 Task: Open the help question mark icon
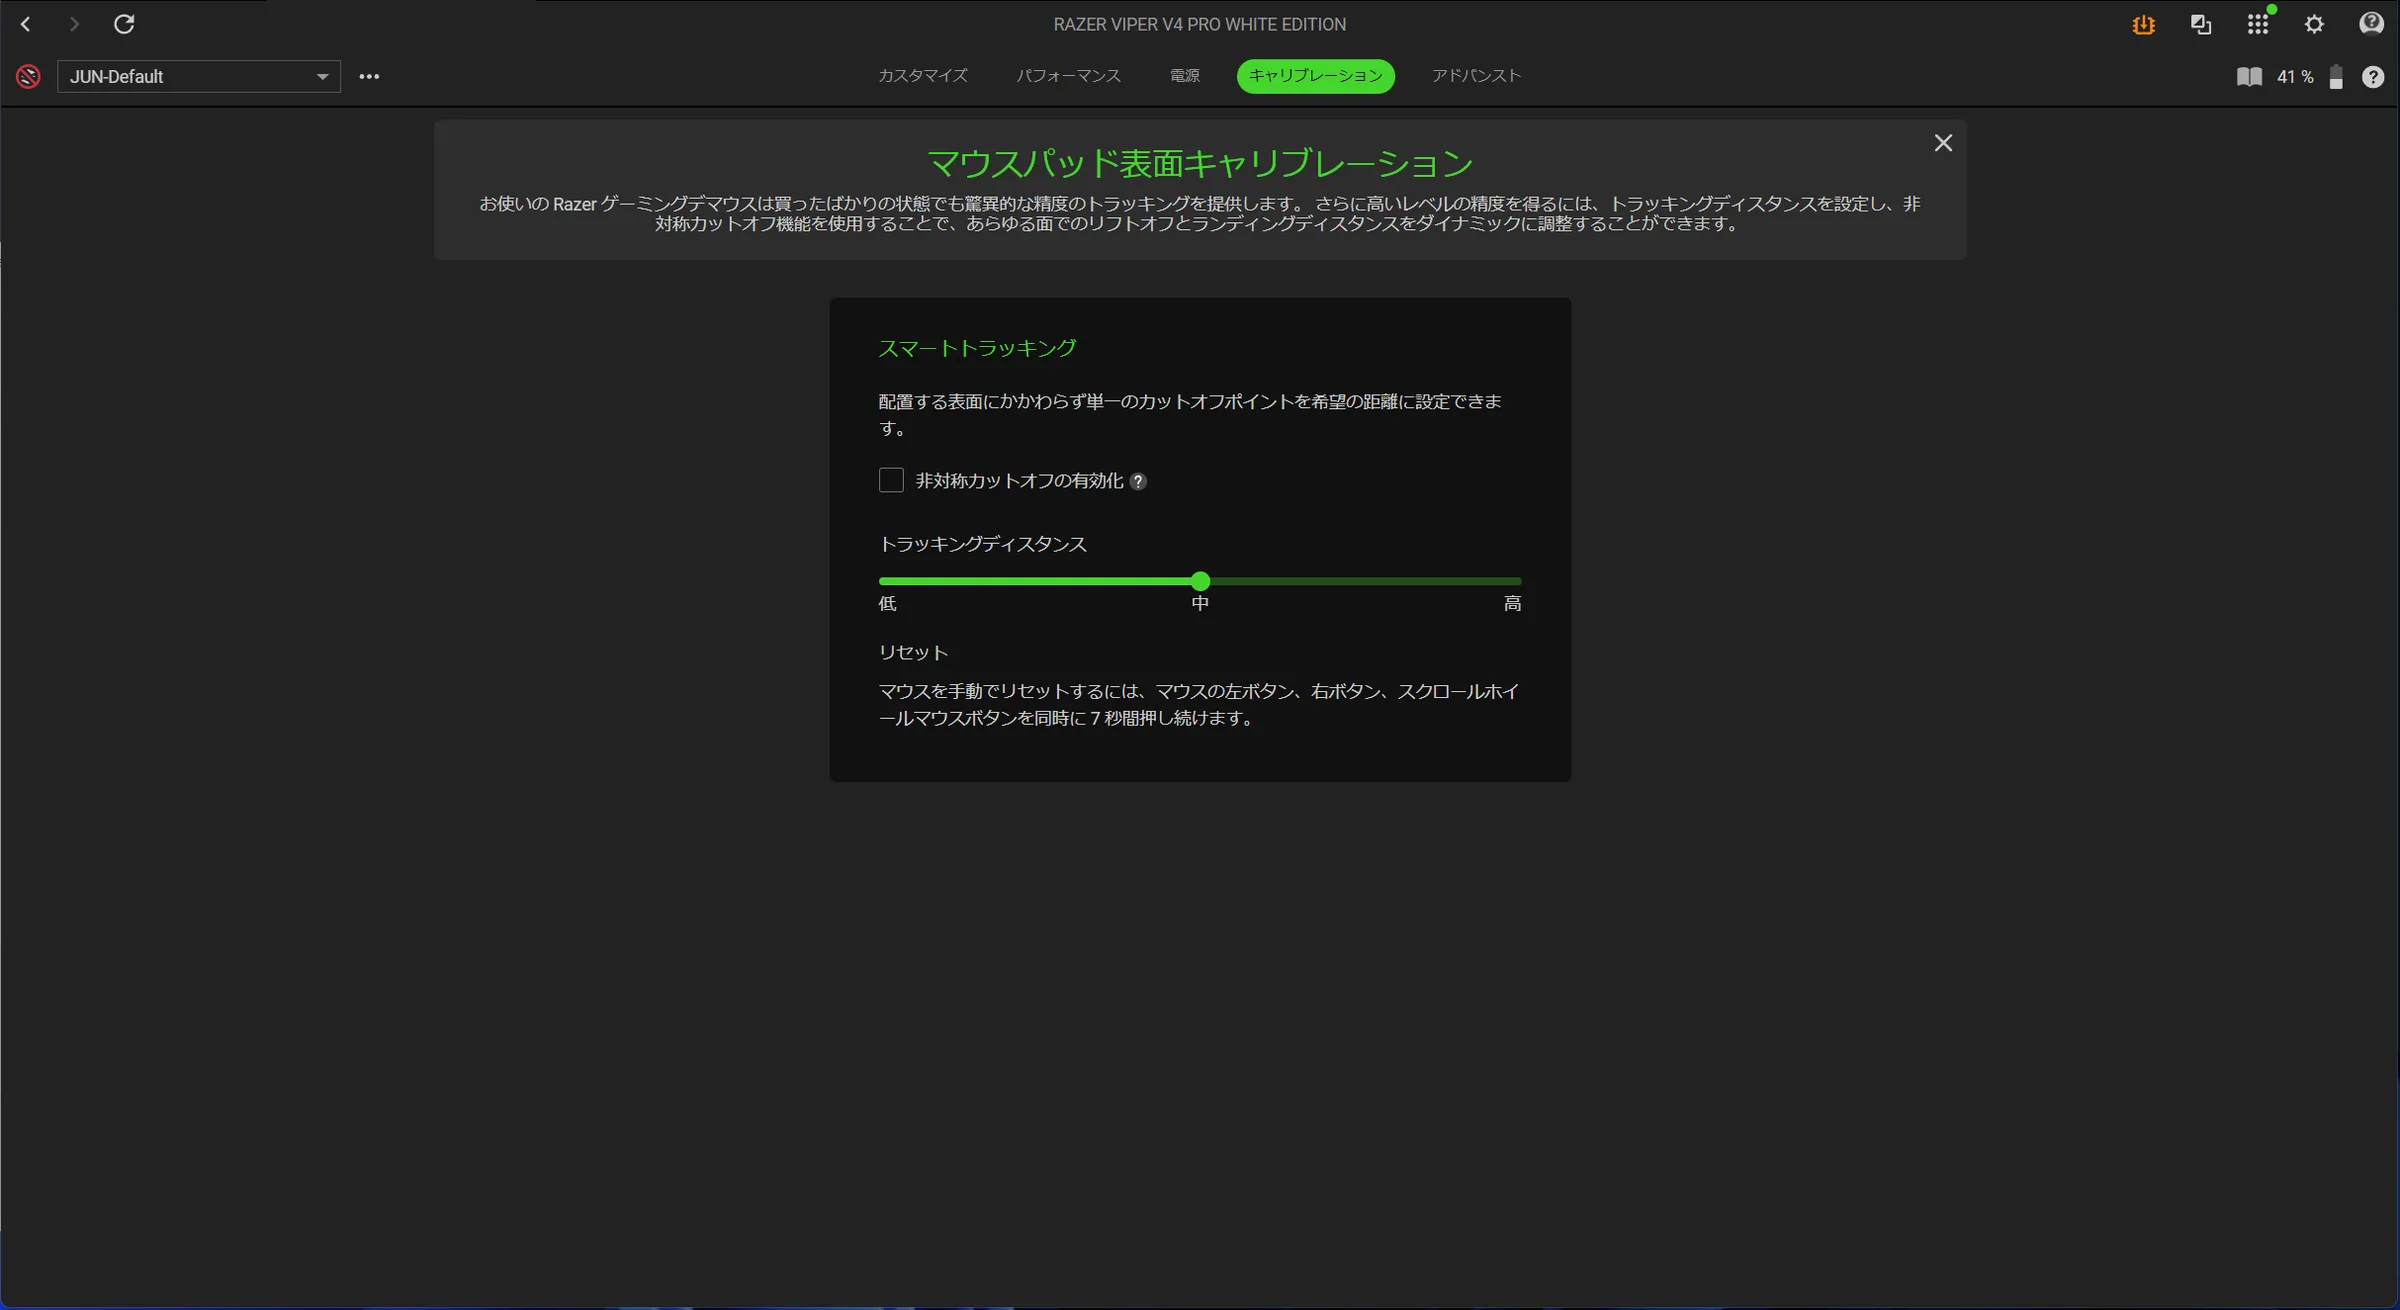point(2373,77)
